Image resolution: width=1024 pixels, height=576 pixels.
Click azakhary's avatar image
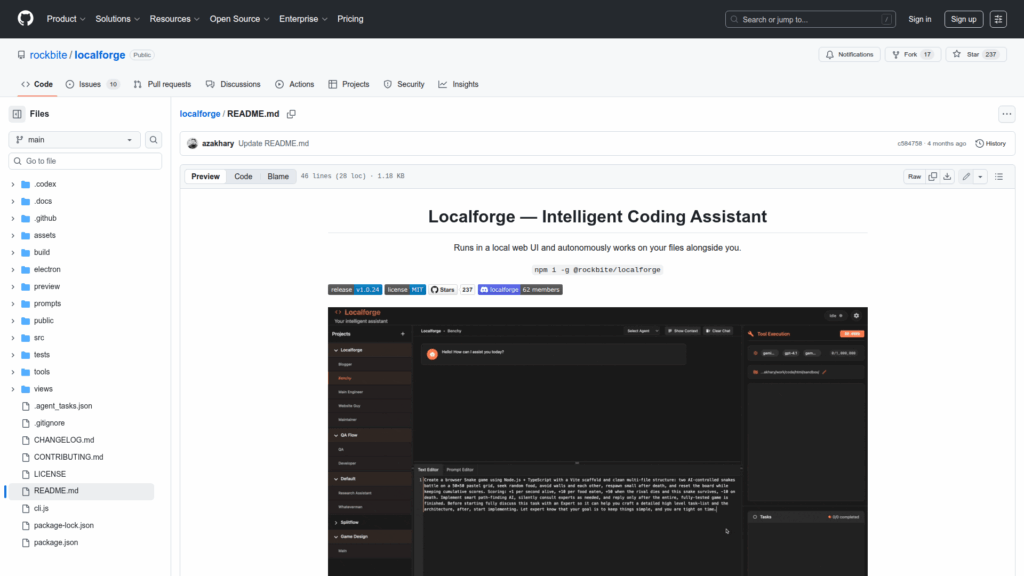pos(192,144)
